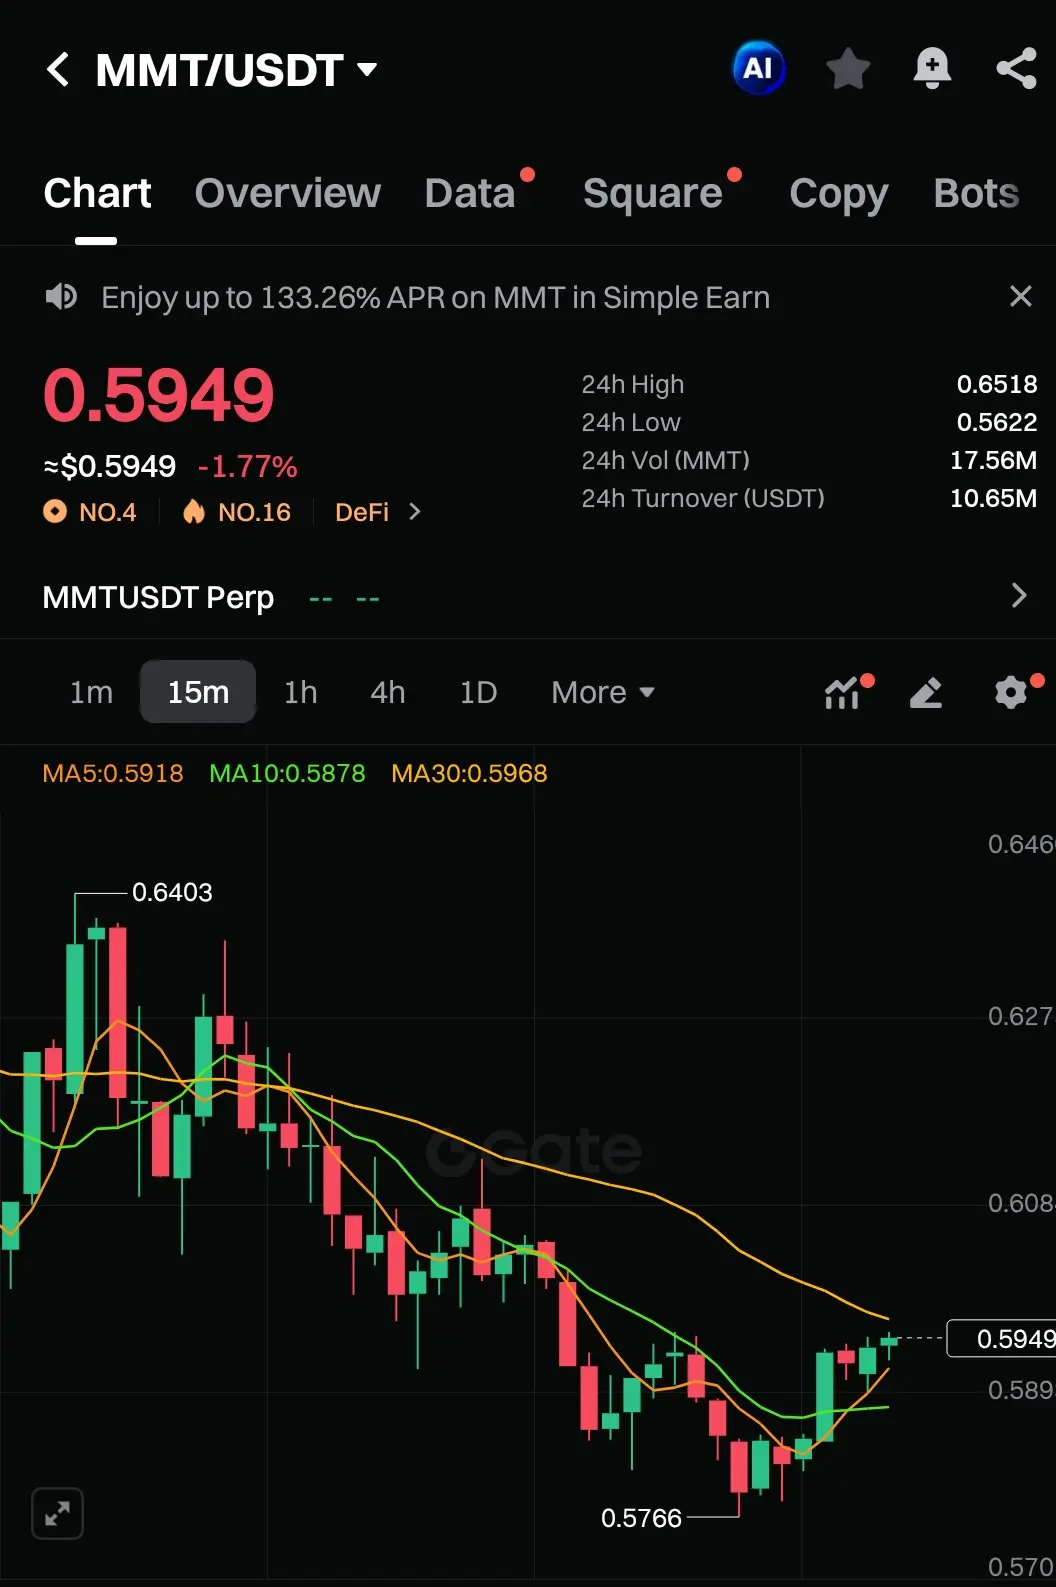Tap the NO.4 ranking badge
This screenshot has height=1587, width=1056.
[x=90, y=512]
